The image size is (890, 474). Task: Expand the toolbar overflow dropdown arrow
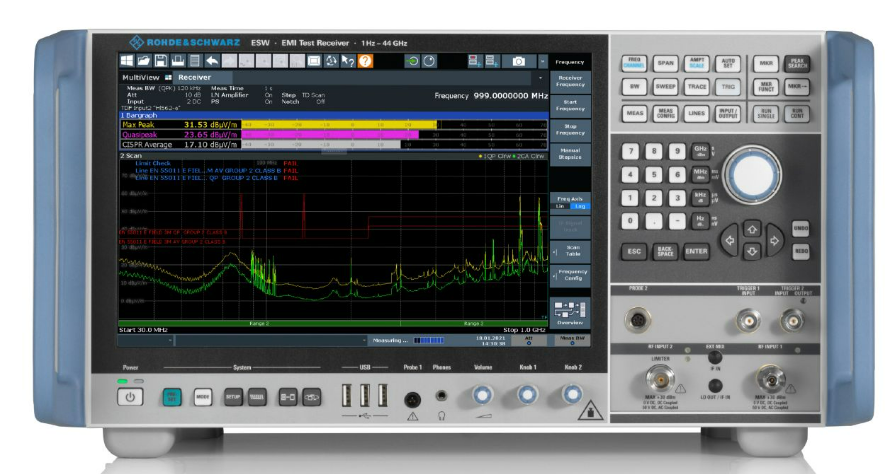[x=541, y=62]
